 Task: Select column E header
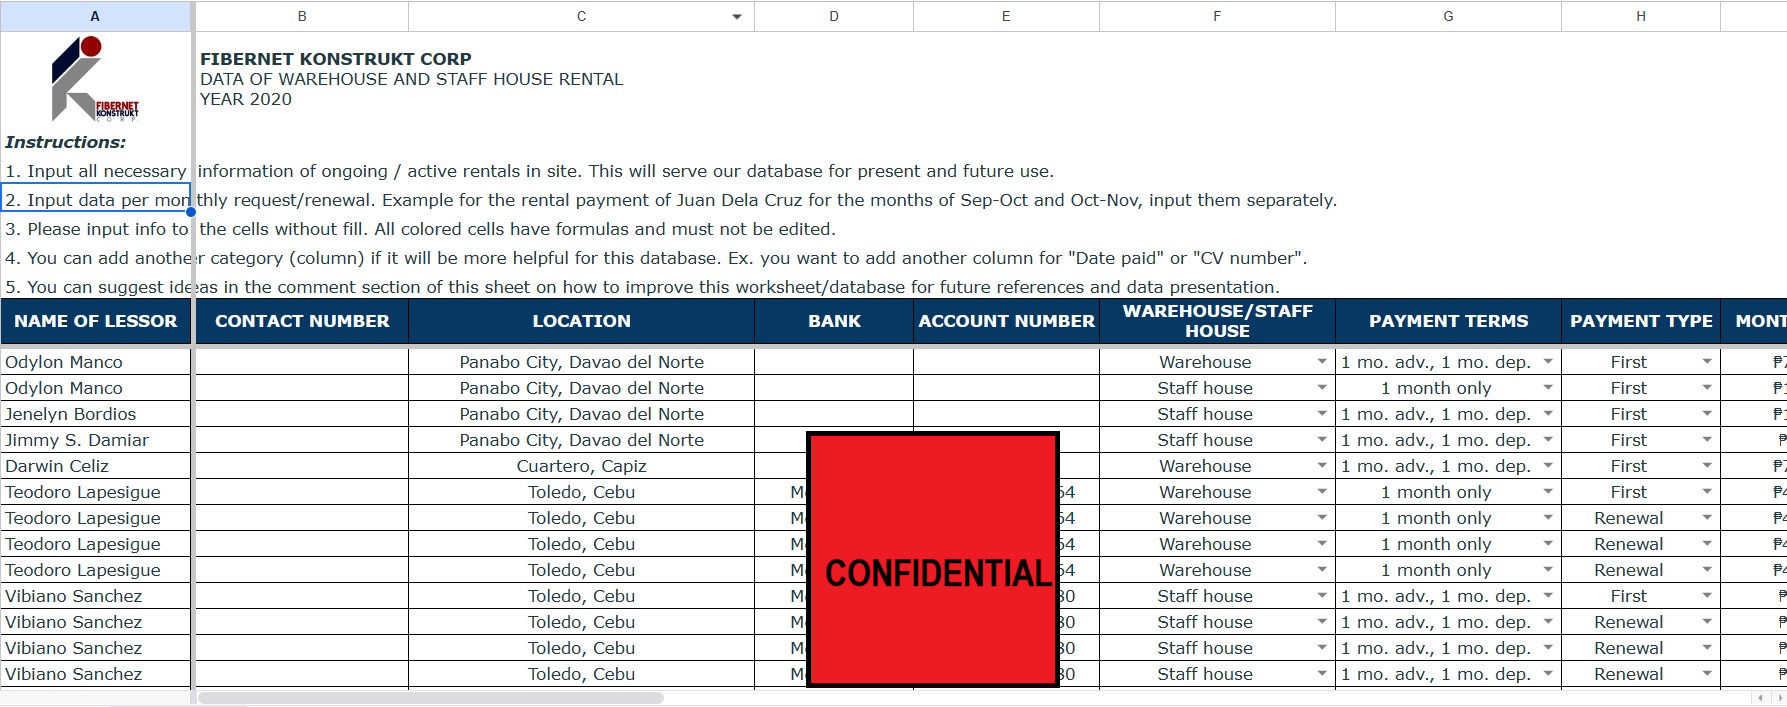point(1006,16)
